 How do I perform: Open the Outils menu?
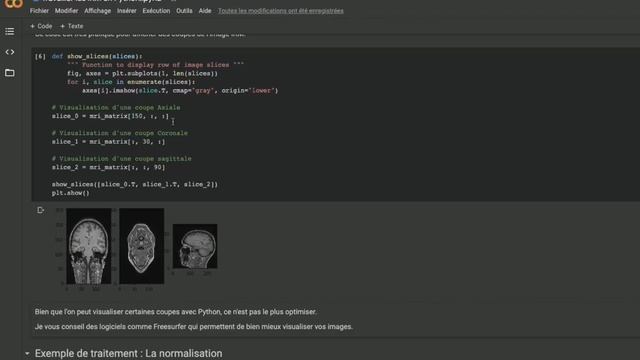click(x=184, y=11)
